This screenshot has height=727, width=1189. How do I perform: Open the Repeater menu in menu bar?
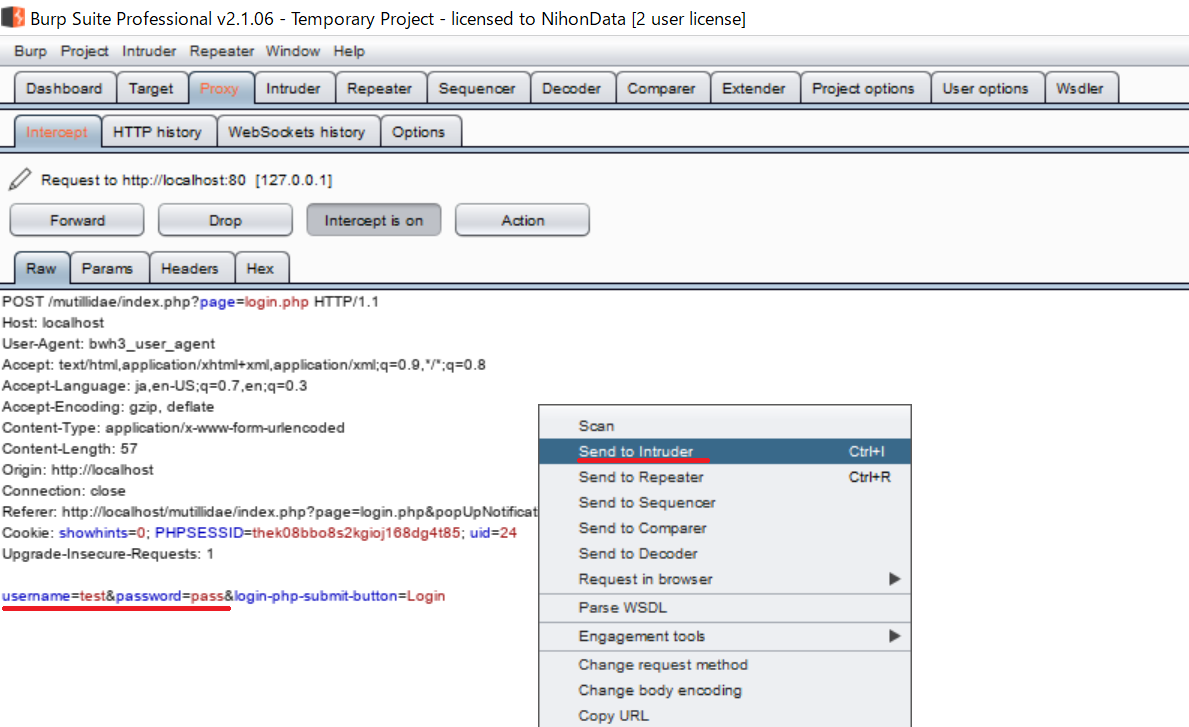tap(221, 51)
